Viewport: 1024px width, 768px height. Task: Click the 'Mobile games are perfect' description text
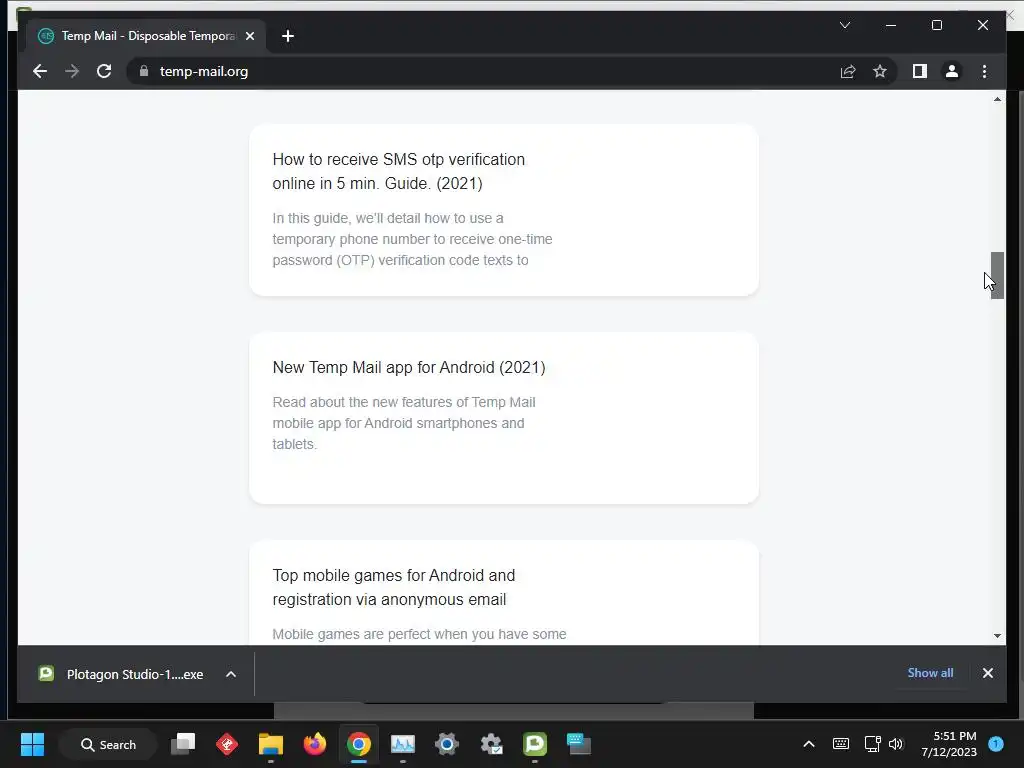pyautogui.click(x=419, y=634)
